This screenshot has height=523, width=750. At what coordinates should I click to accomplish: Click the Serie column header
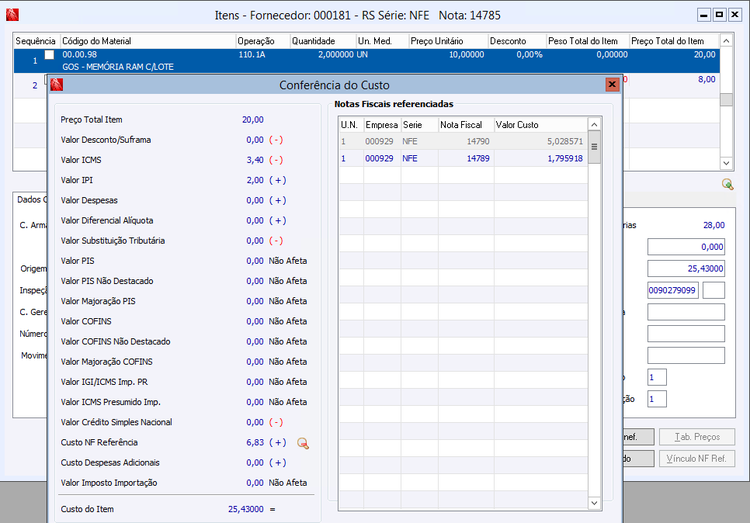coord(419,125)
